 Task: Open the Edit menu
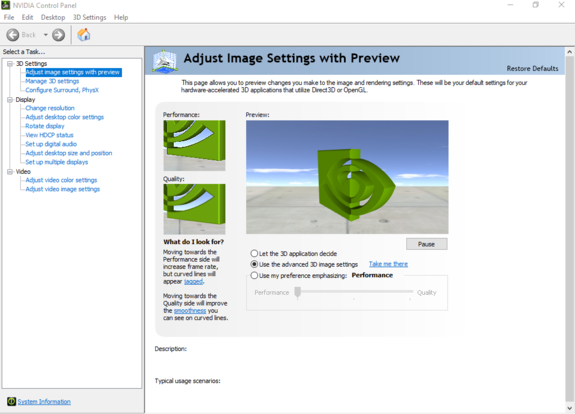(27, 17)
